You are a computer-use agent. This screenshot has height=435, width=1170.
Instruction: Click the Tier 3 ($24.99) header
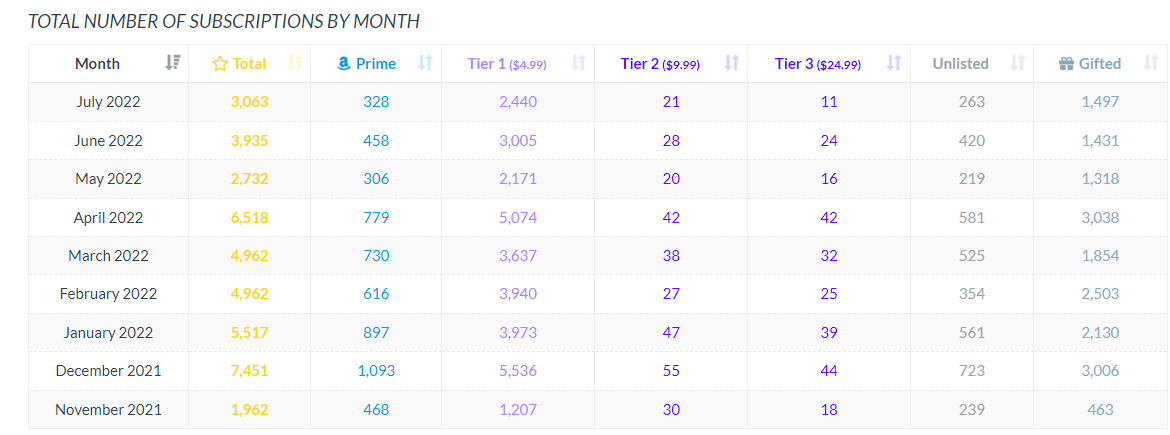[x=819, y=64]
